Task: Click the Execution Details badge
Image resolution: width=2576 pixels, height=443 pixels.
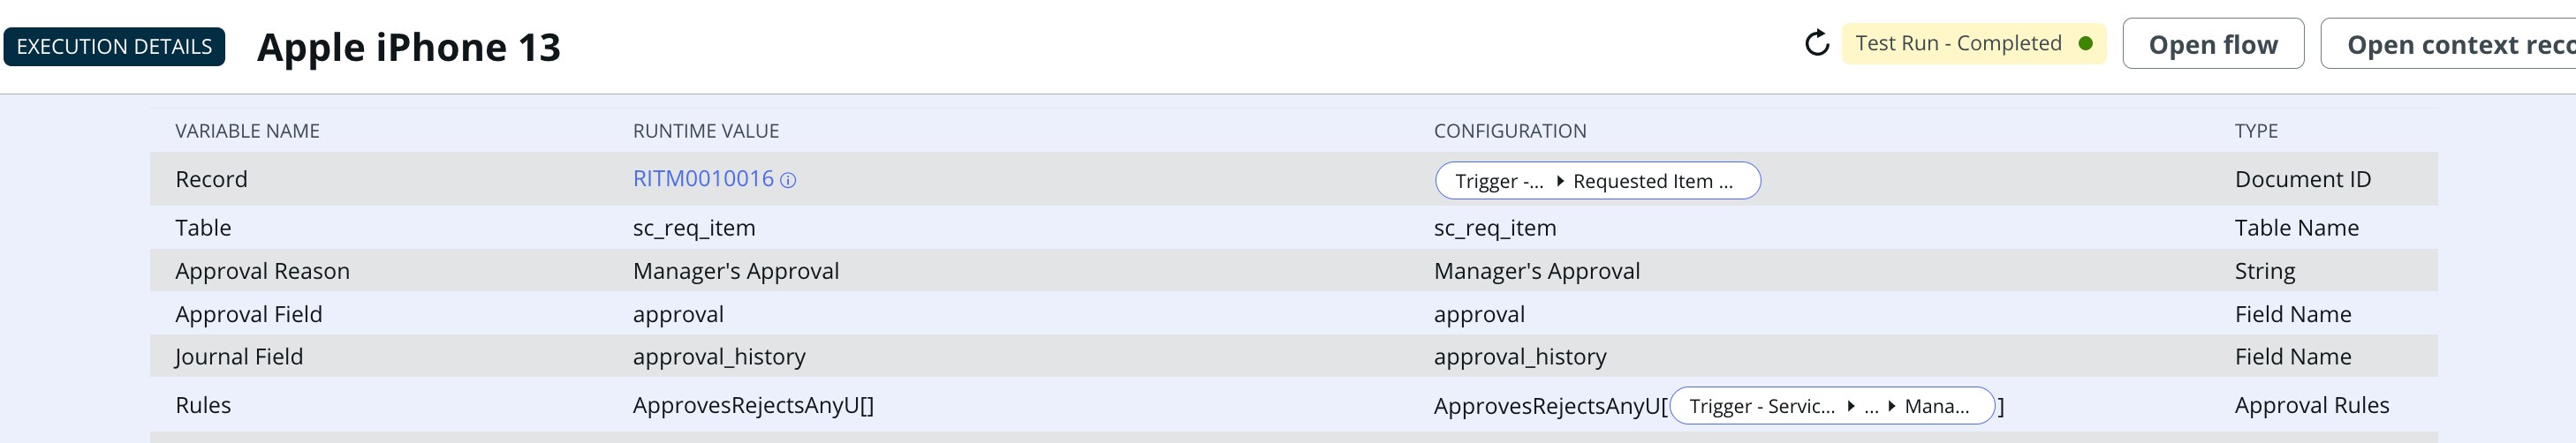Action: (114, 47)
